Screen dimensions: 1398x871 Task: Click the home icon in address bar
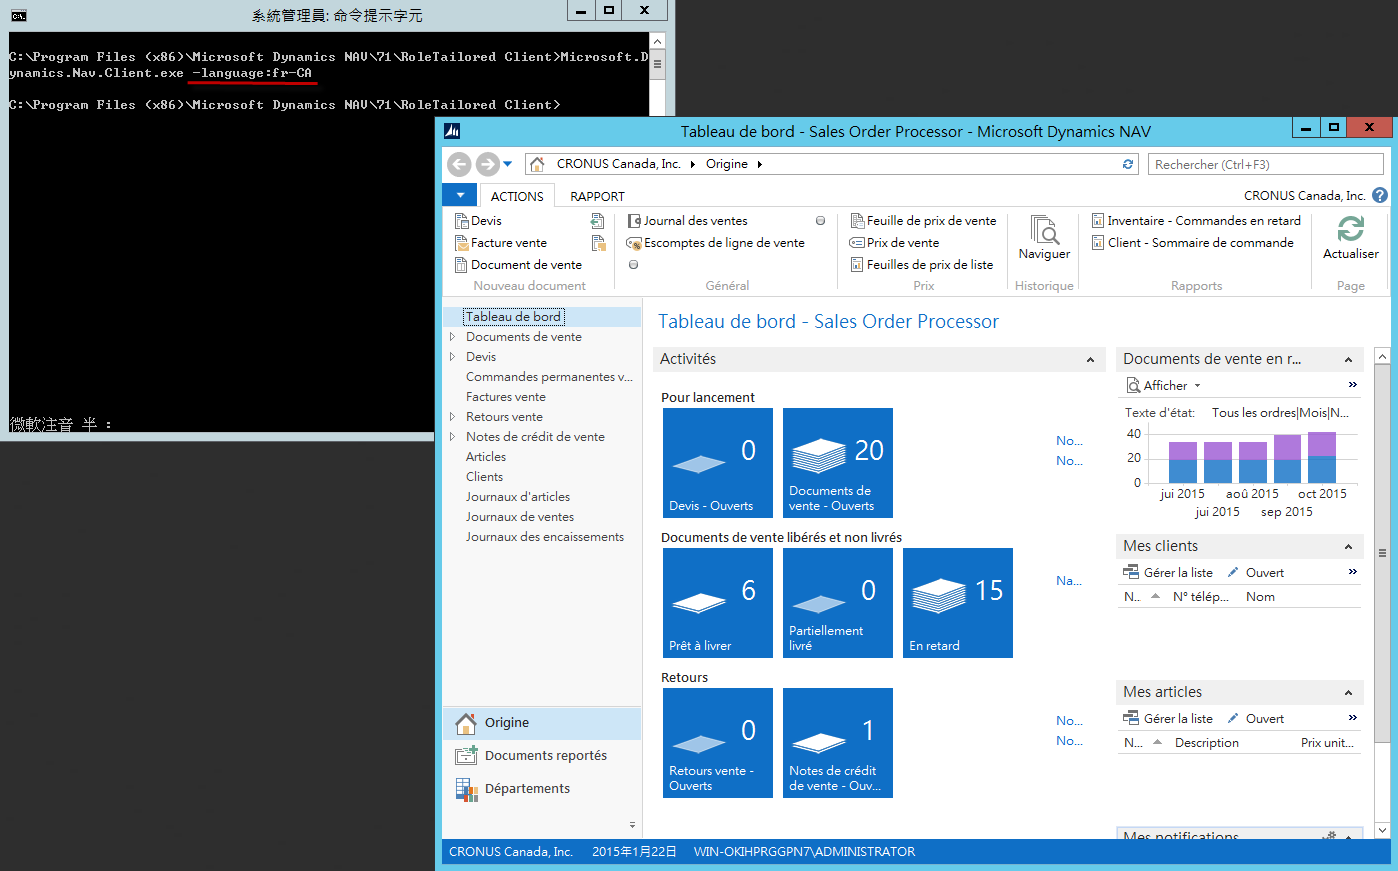point(537,164)
